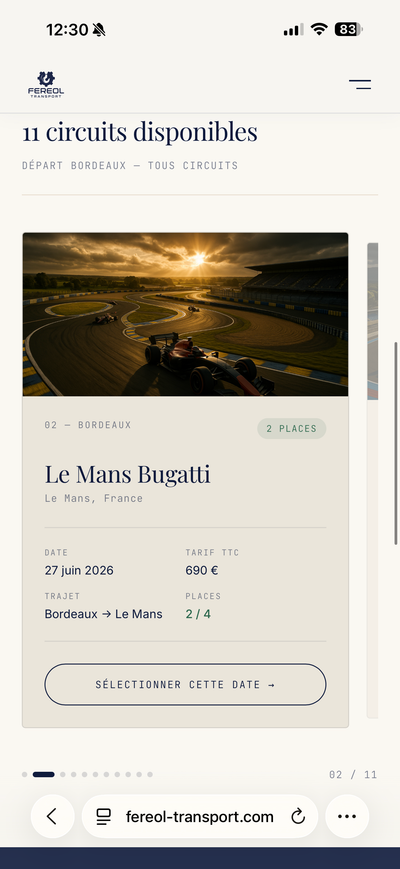Tap the Wi-Fi status icon
Image resolution: width=400 pixels, height=869 pixels.
point(319,29)
